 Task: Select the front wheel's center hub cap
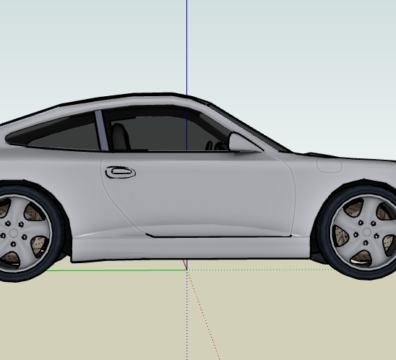[366, 232]
